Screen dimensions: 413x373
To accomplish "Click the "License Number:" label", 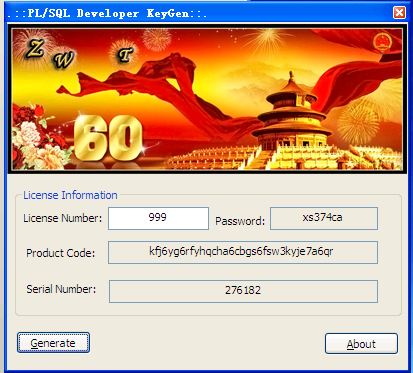I will point(62,218).
